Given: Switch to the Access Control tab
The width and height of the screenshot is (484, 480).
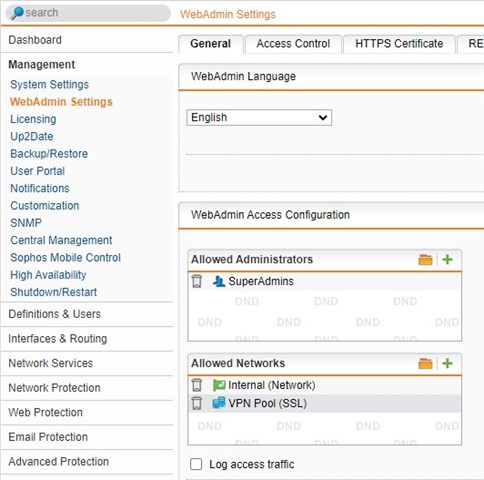Looking at the screenshot, I should [293, 44].
